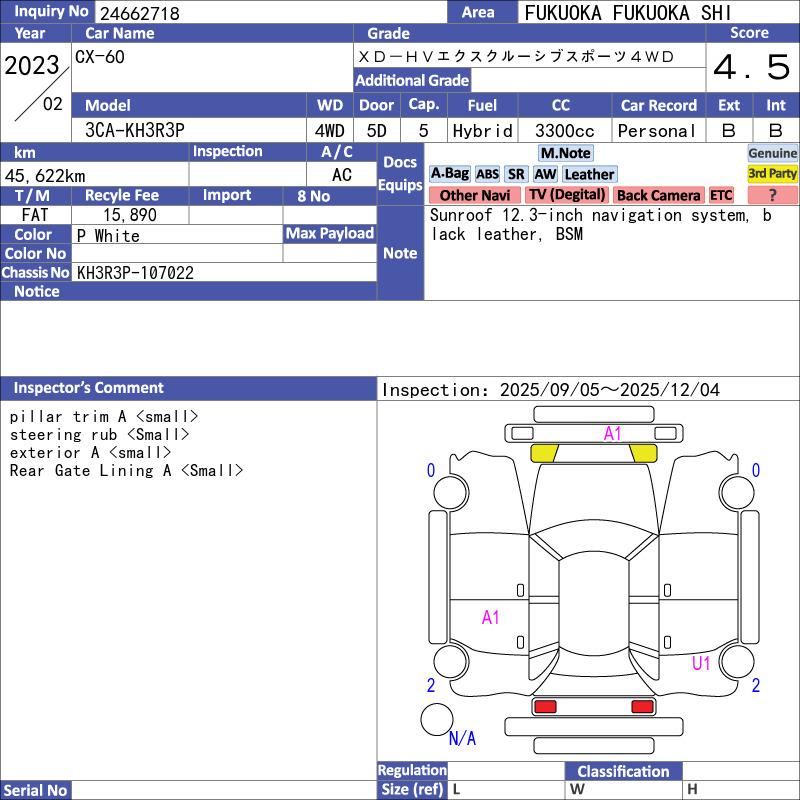This screenshot has width=800, height=800.
Task: Click the right red taillight on the car diagram
Action: pyautogui.click(x=643, y=707)
